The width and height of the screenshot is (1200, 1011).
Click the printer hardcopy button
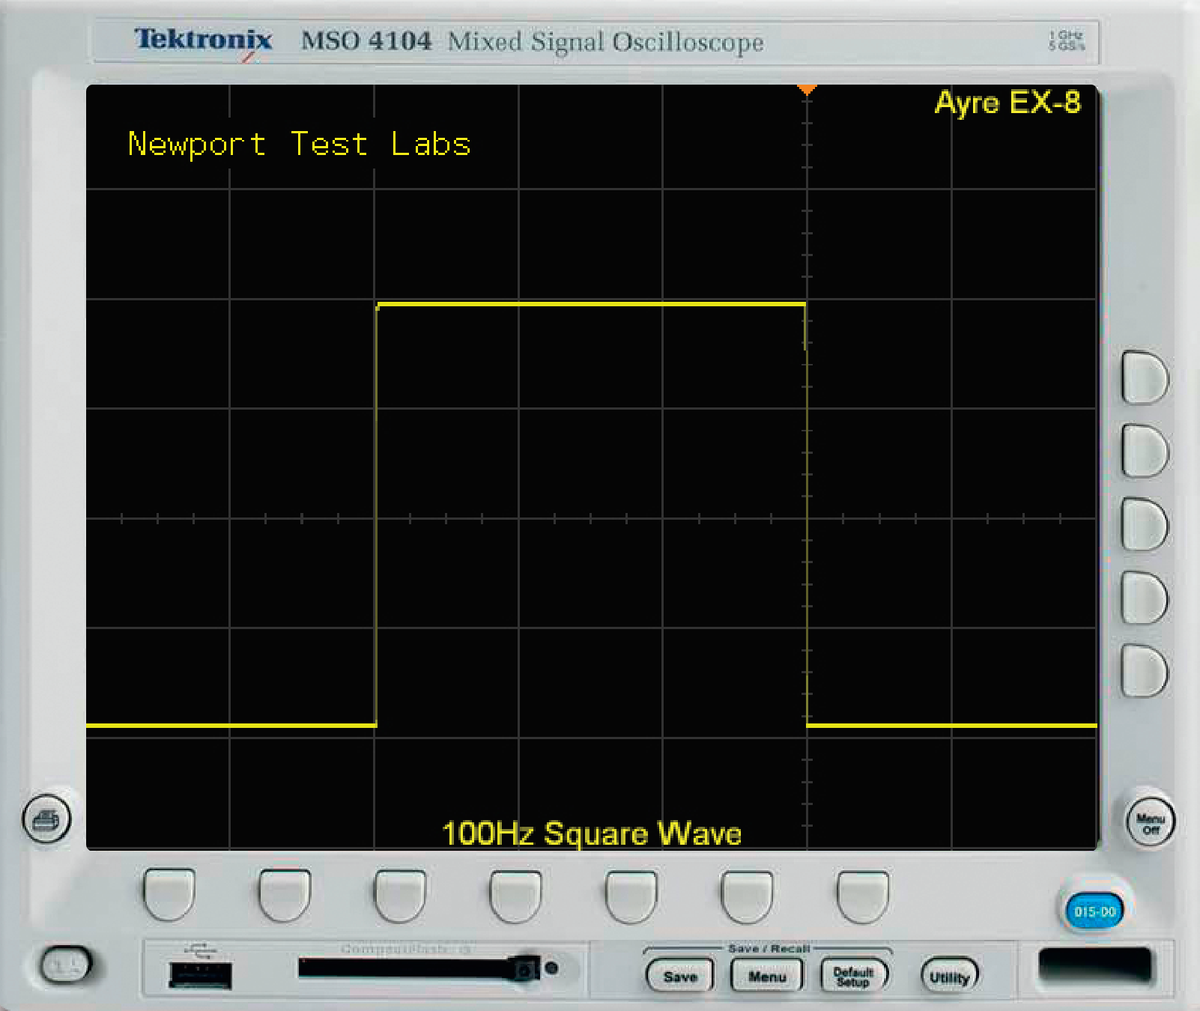[47, 820]
